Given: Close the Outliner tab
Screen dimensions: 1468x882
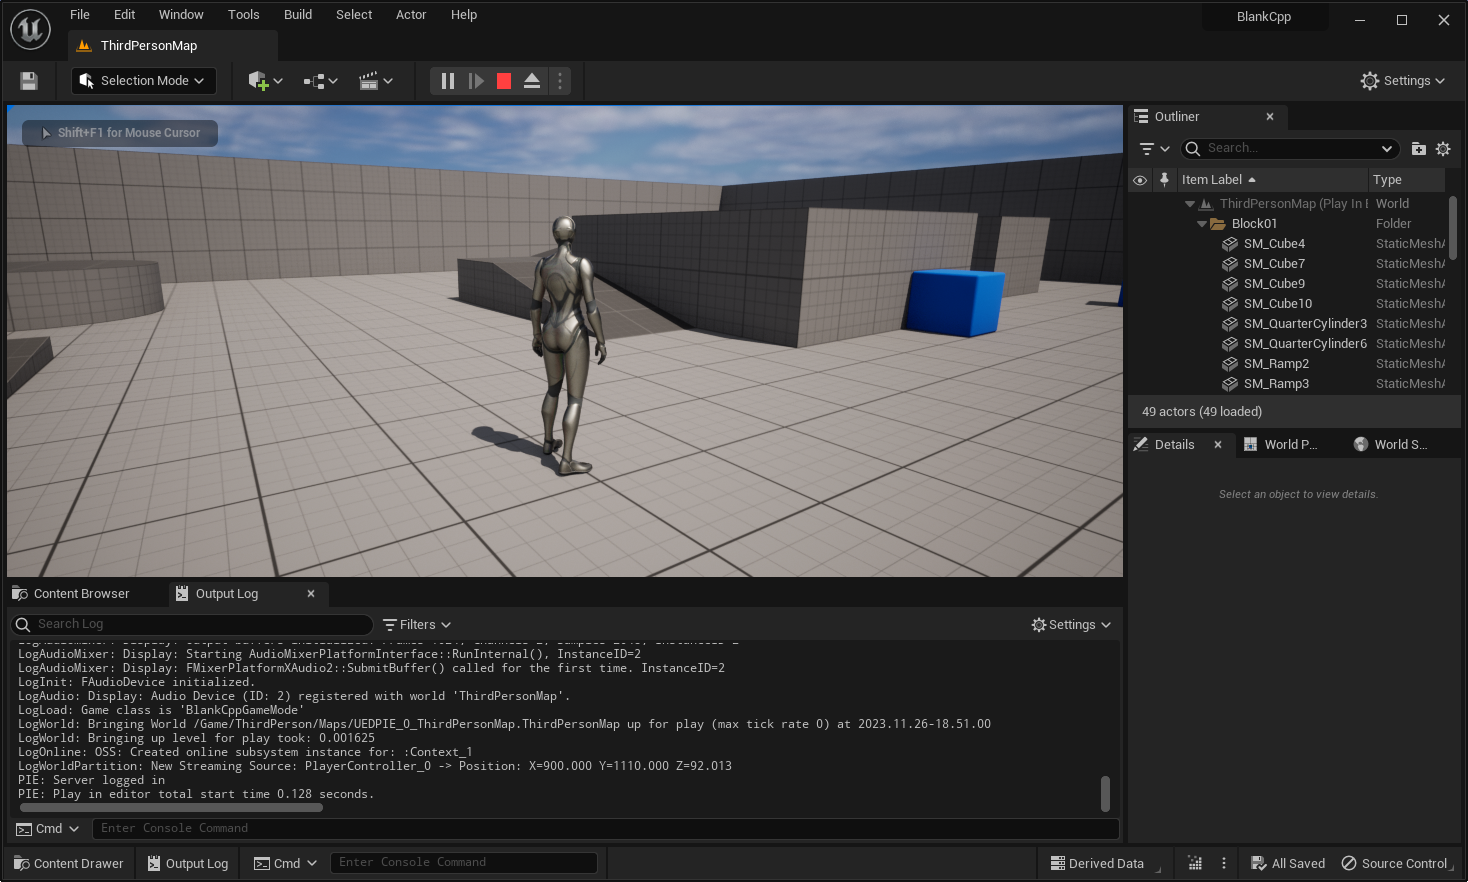Looking at the screenshot, I should tap(1270, 117).
